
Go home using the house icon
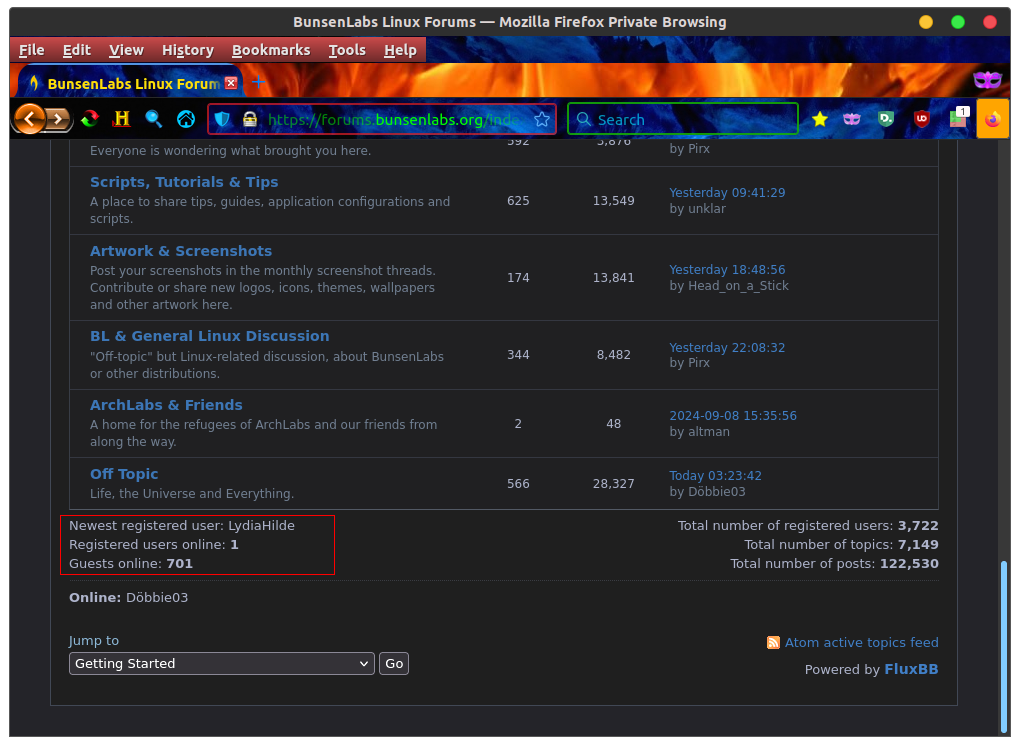[186, 119]
